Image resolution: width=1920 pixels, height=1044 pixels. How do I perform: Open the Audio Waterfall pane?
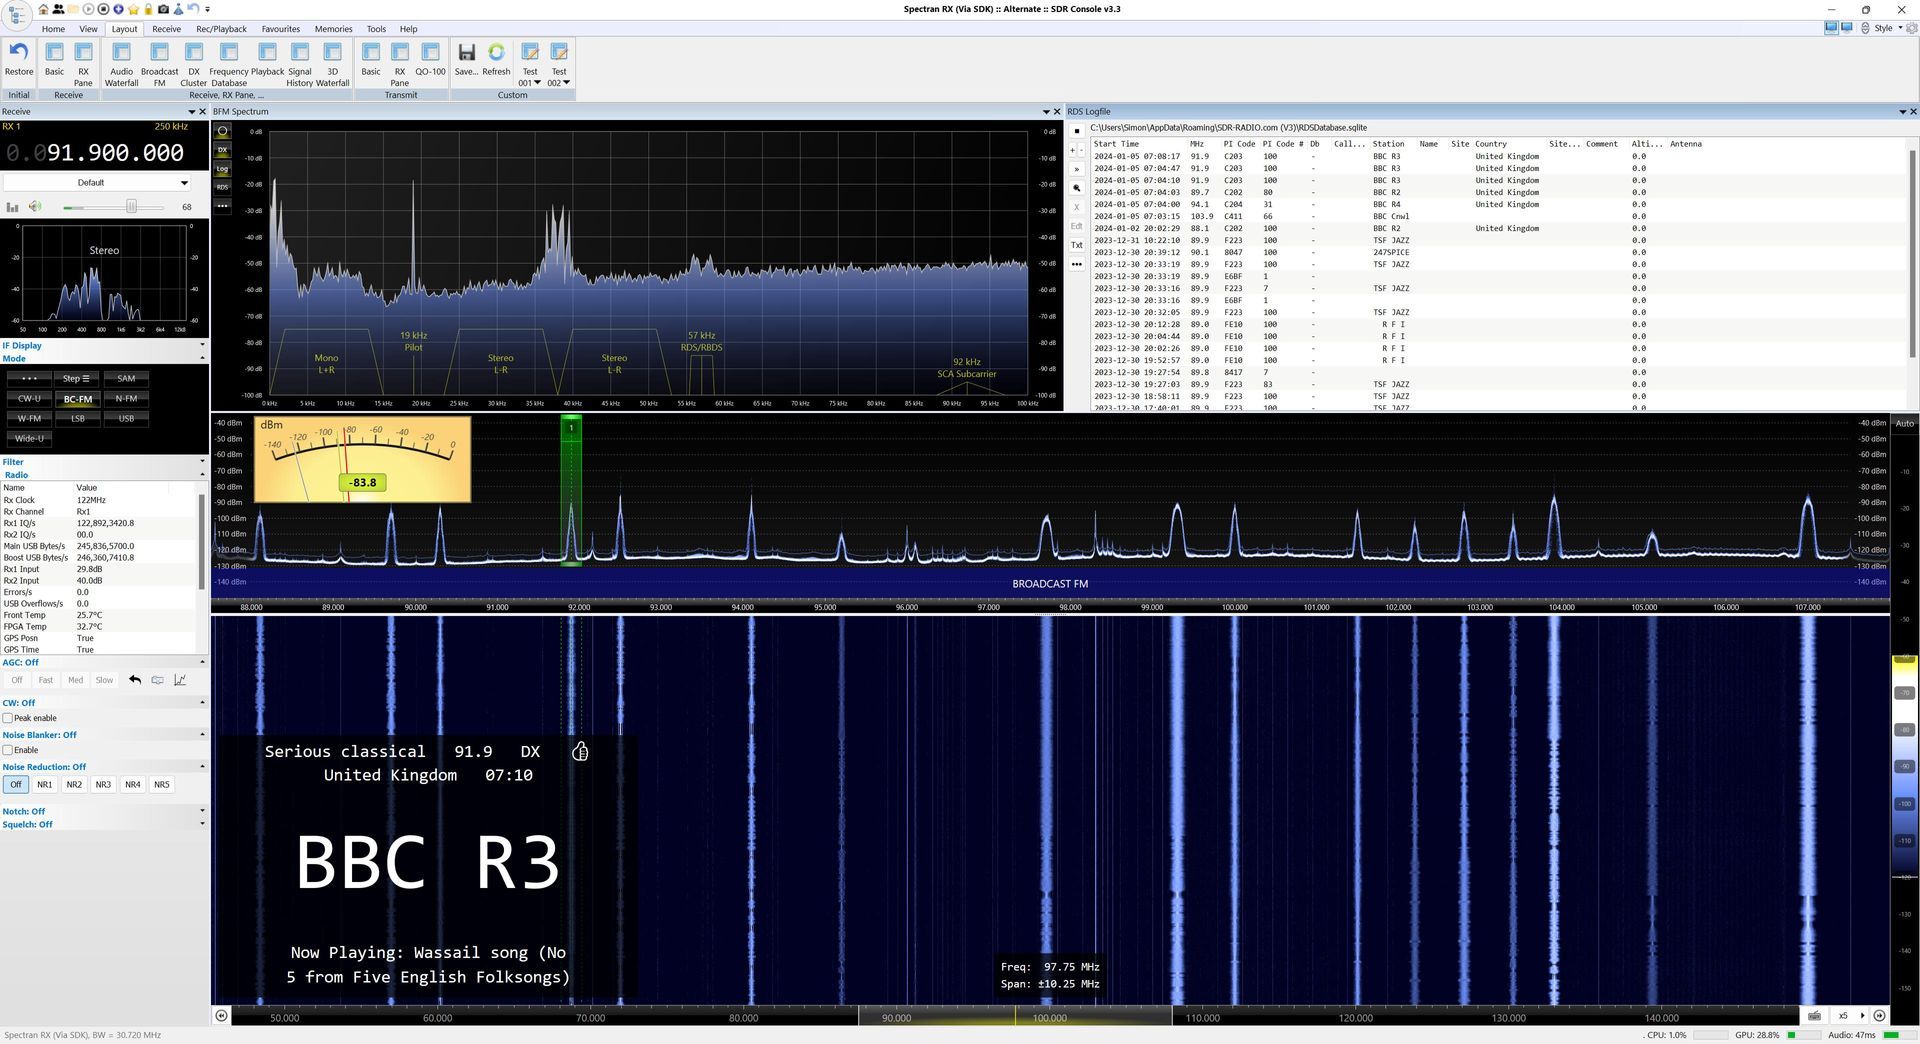coord(121,58)
